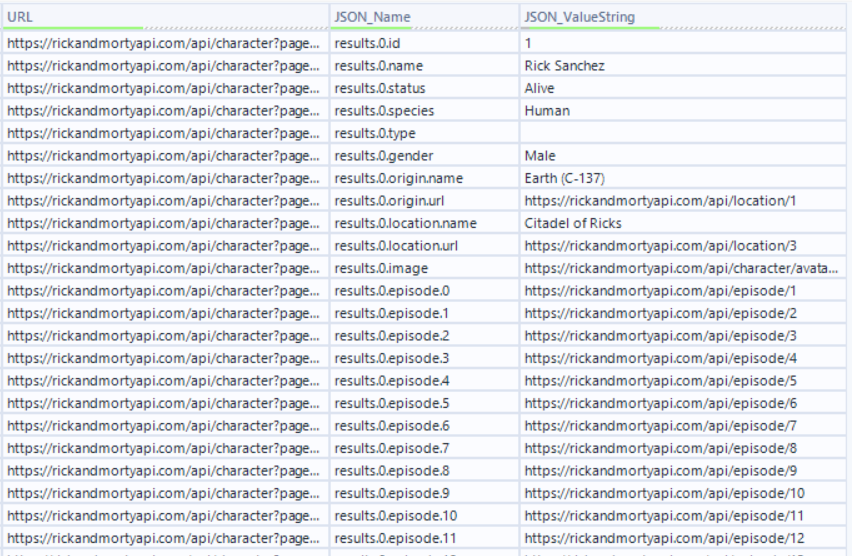Screen dimensions: 852x556
Task: Select the api/episode/2 value cell
Action: coord(683,314)
